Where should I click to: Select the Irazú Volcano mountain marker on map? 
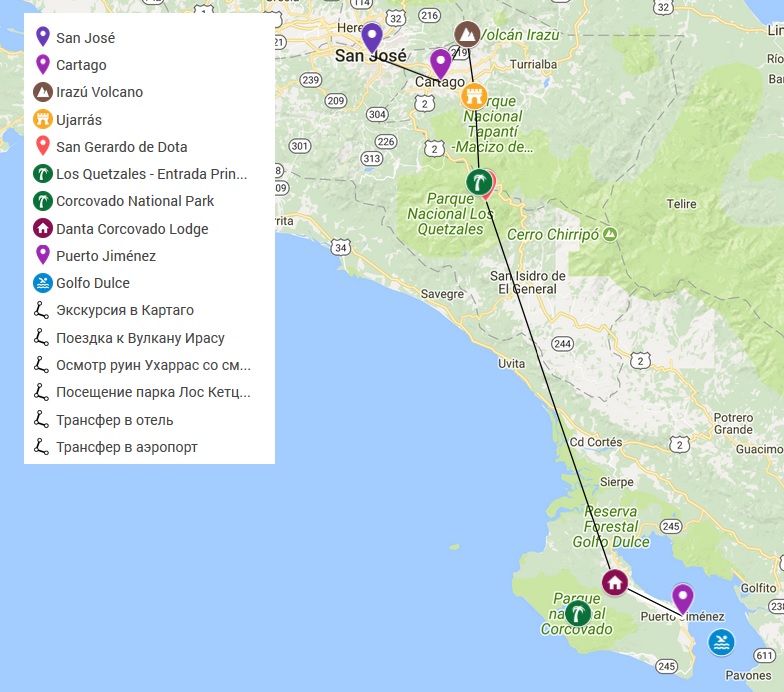[x=467, y=34]
